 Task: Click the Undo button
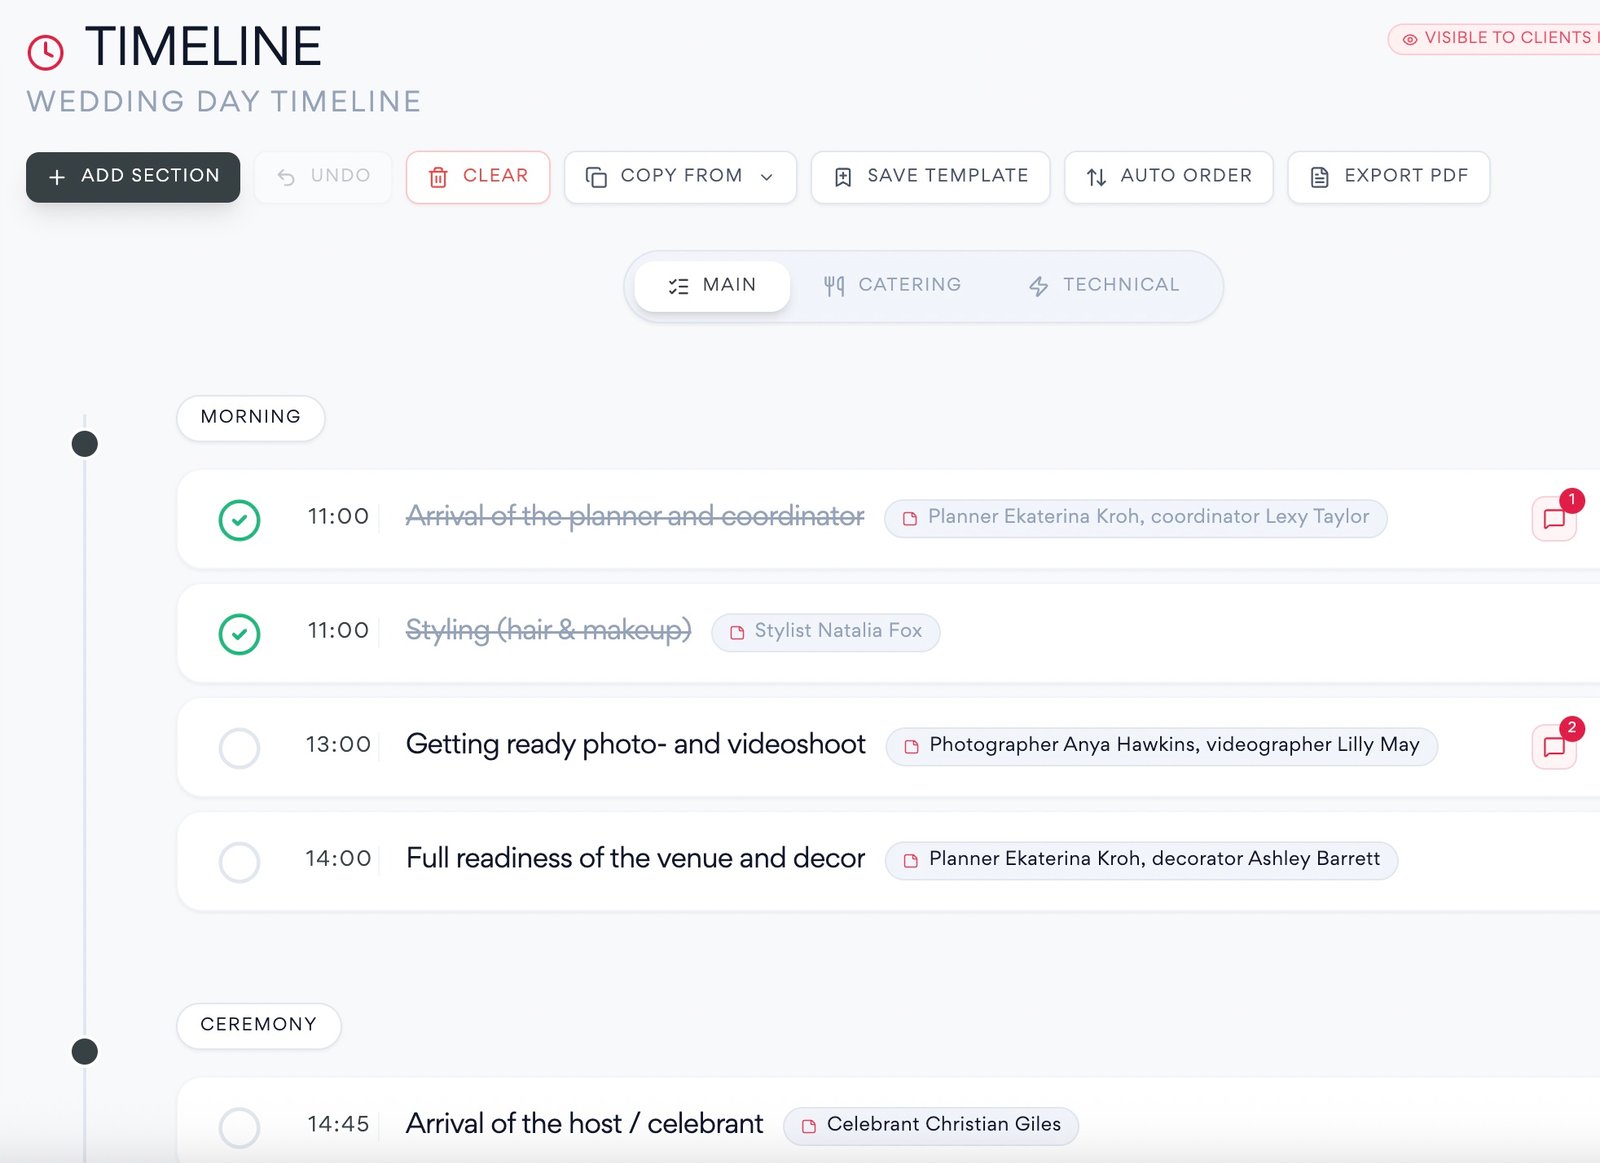[x=323, y=177]
